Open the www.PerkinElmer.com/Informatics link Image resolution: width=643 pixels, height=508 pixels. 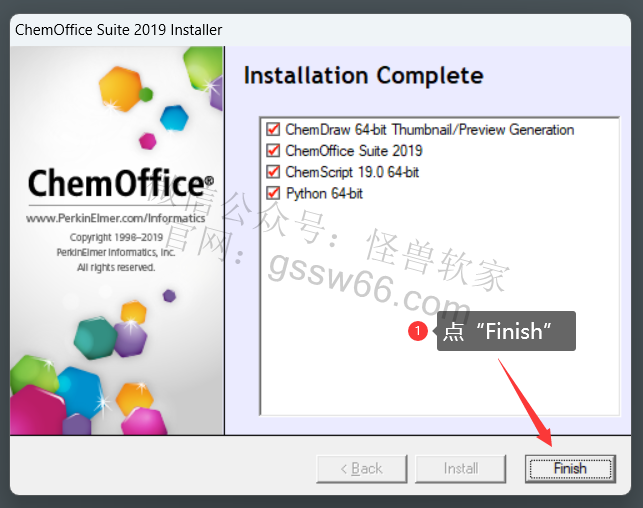116,218
